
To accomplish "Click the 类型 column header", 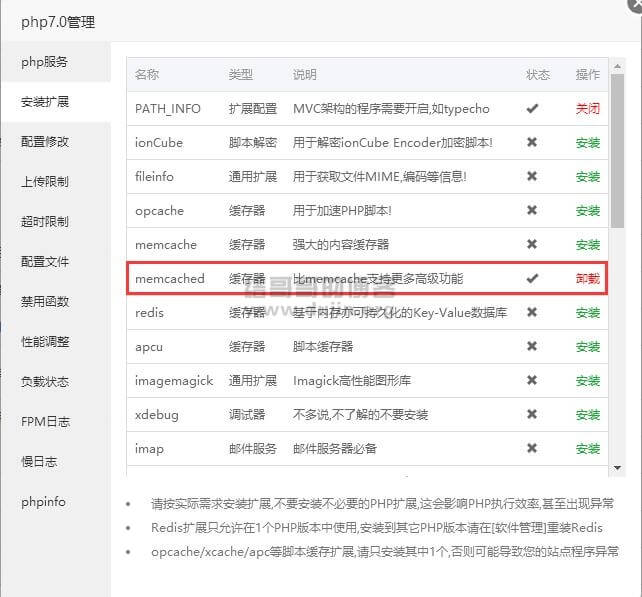I will (241, 75).
